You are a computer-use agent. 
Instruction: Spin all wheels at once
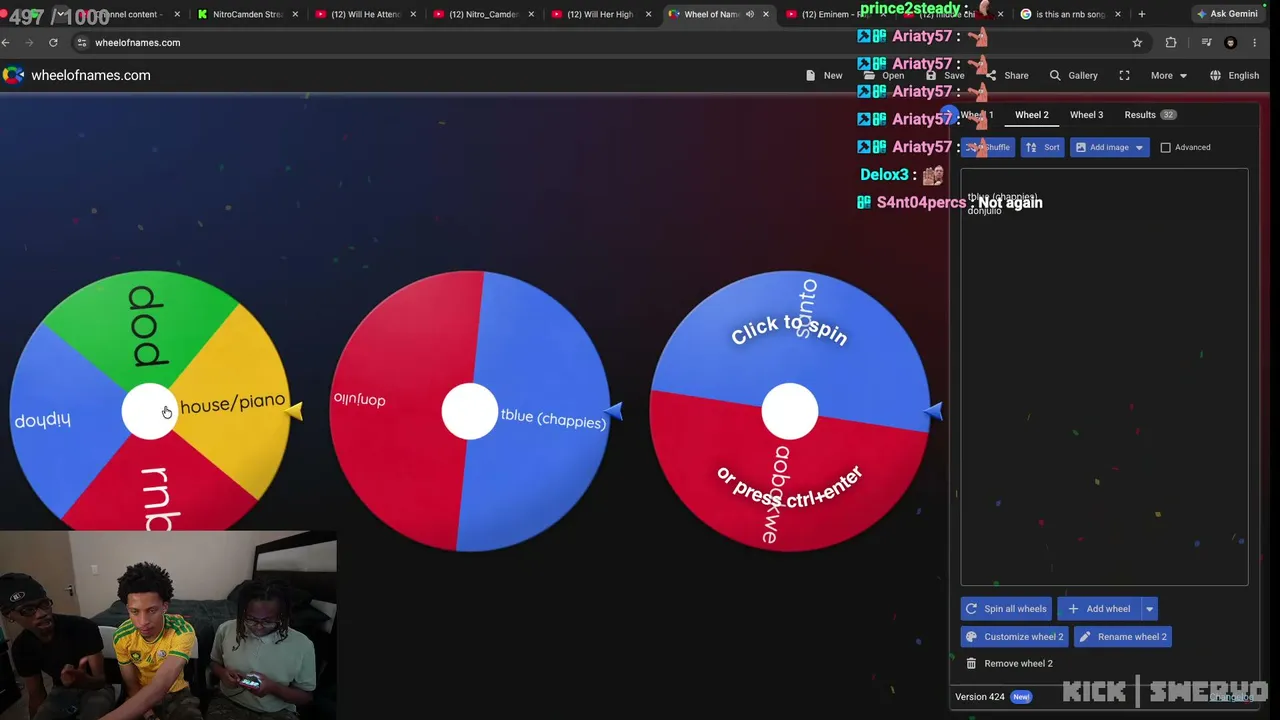tap(1006, 609)
